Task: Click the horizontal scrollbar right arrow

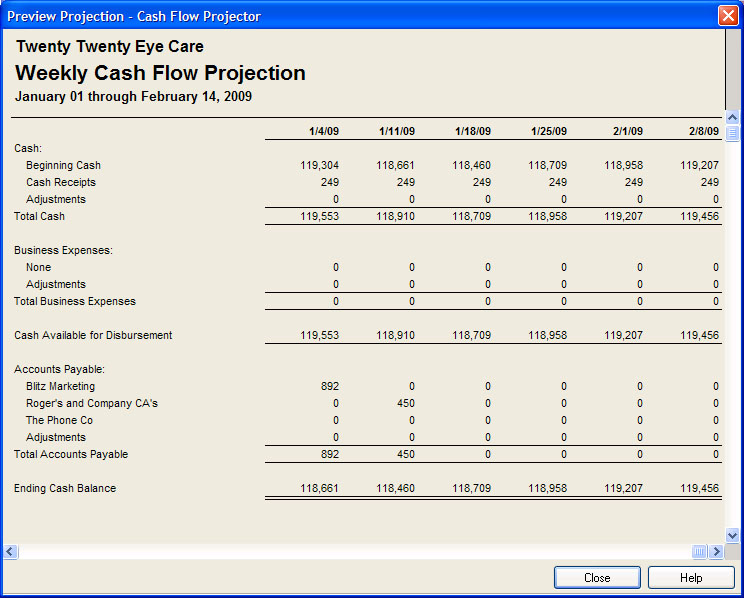Action: (717, 551)
